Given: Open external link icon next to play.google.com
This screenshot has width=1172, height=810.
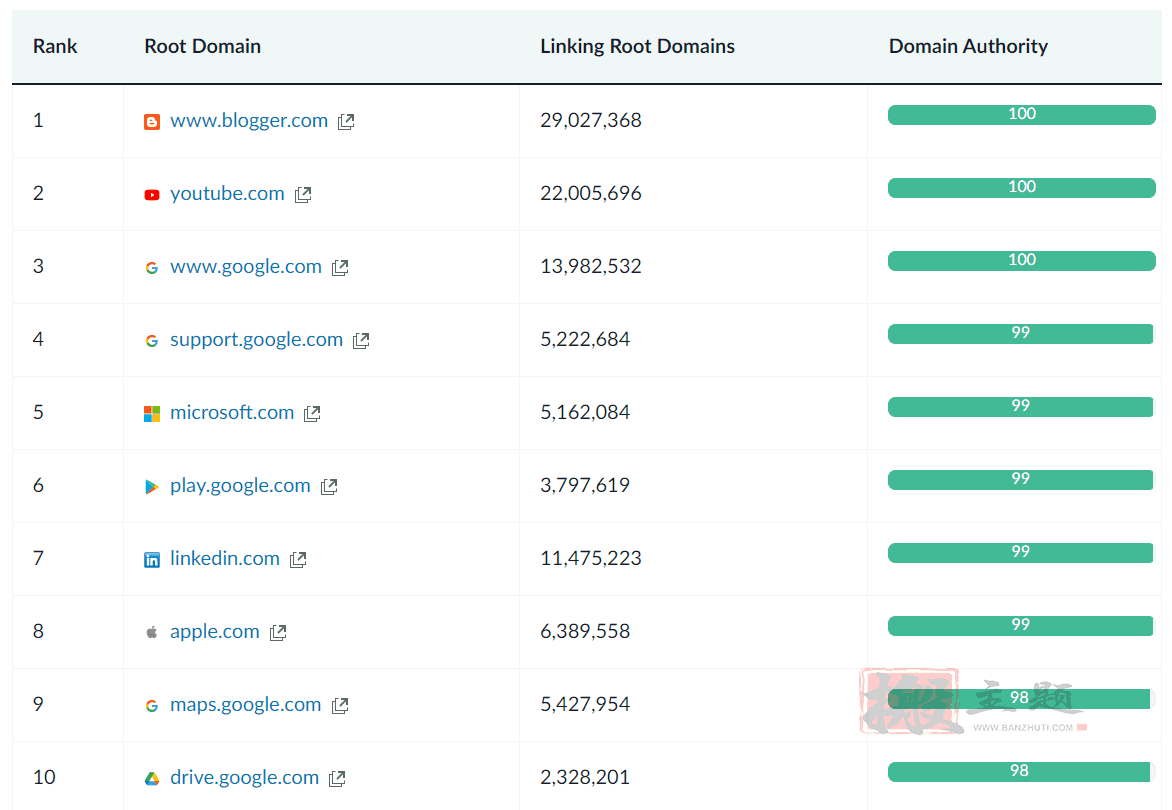Looking at the screenshot, I should (x=329, y=487).
